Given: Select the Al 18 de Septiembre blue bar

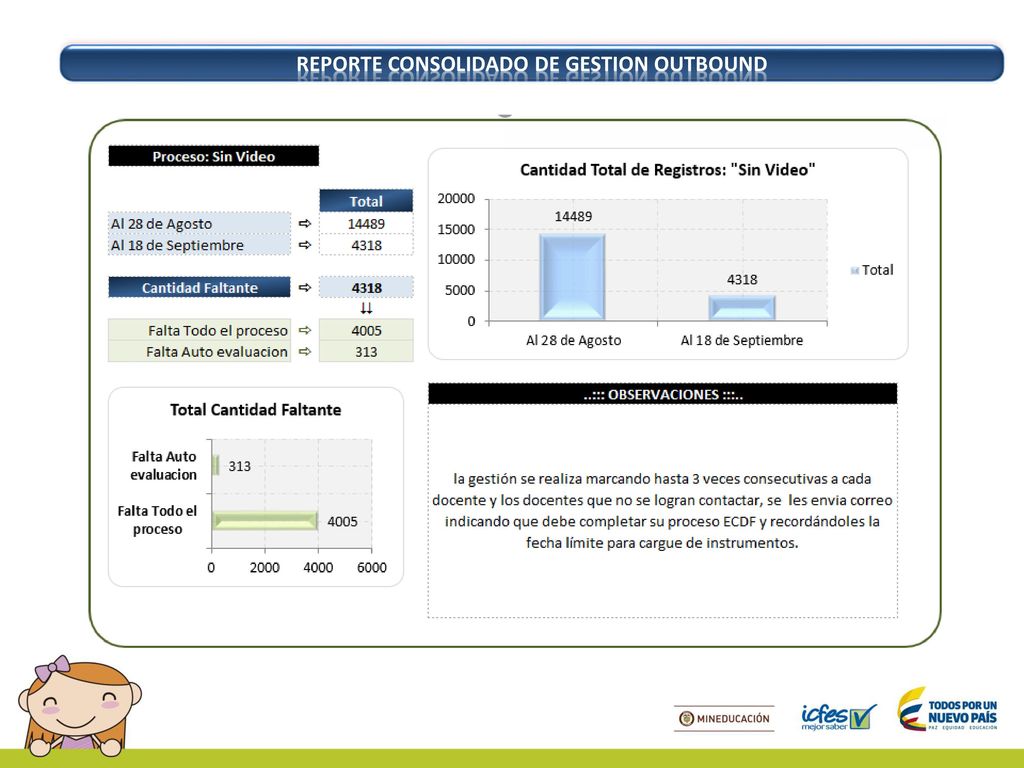Looking at the screenshot, I should 742,308.
